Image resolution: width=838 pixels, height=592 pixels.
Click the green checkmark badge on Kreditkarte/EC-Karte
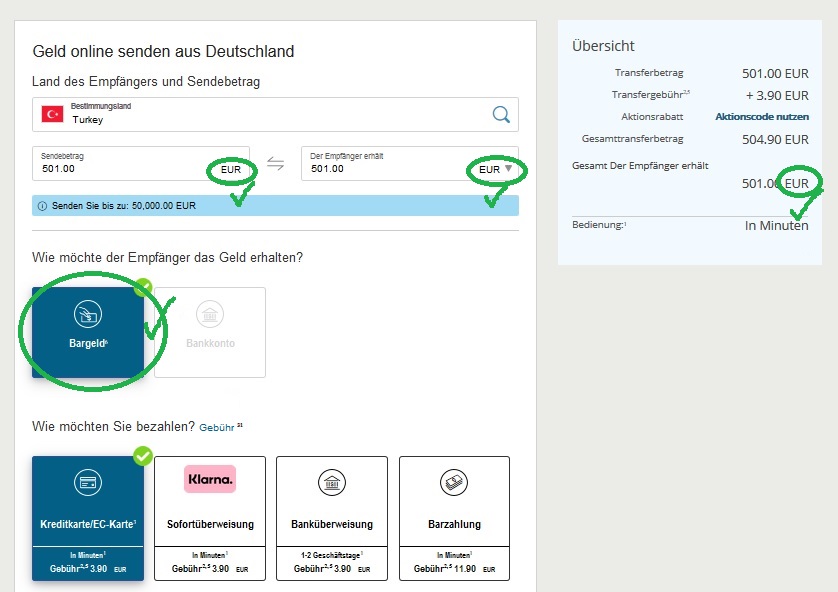143,456
